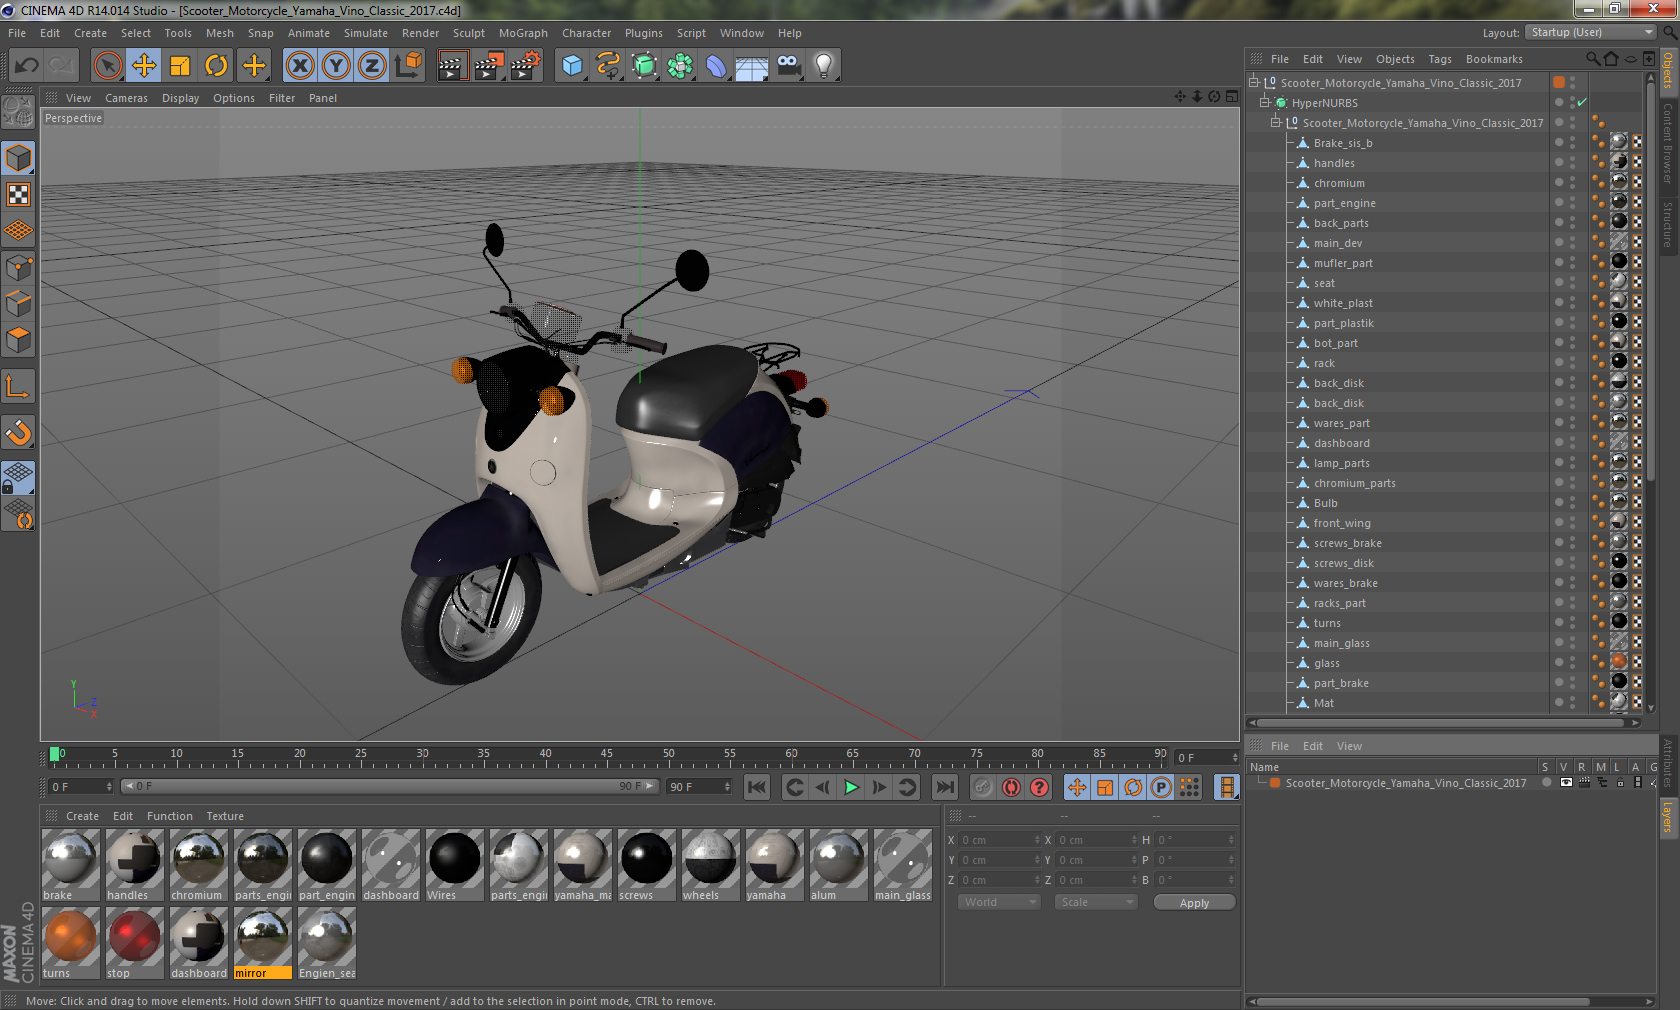The width and height of the screenshot is (1680, 1010).
Task: Open the MoGraph menu
Action: pos(523,33)
